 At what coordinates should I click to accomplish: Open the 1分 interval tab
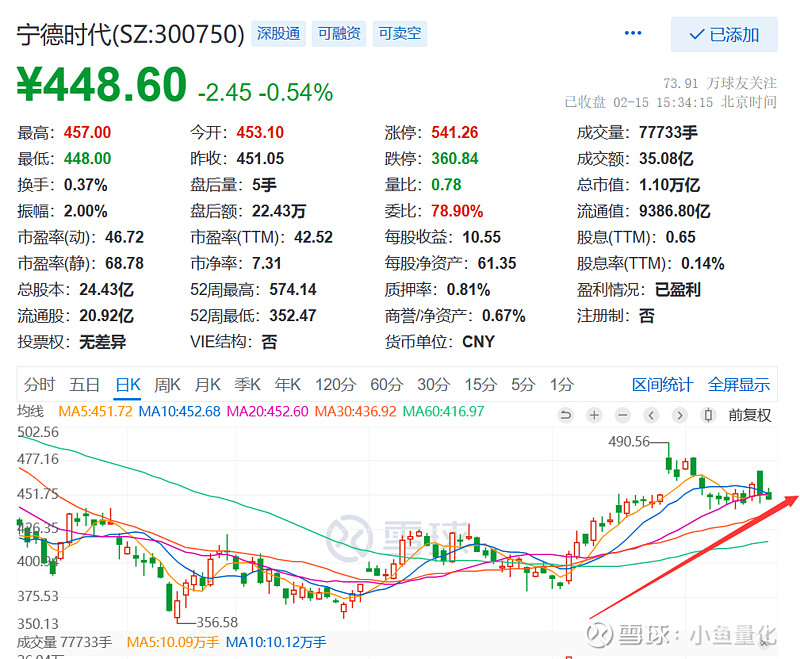point(562,385)
